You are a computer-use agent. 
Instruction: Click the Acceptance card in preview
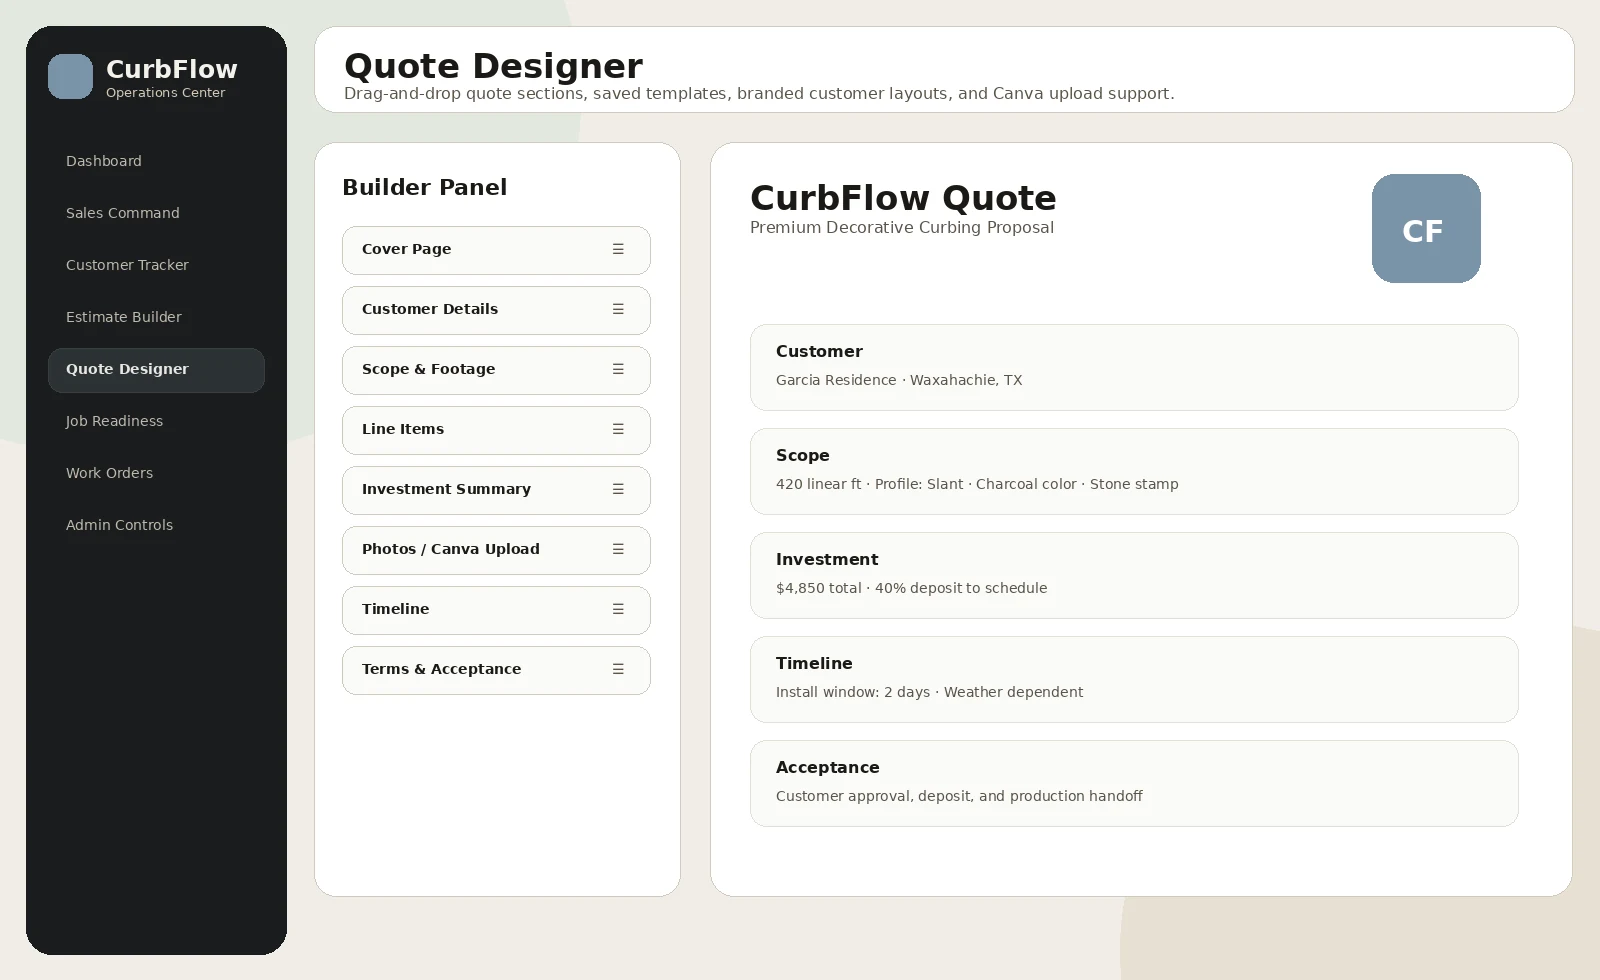pyautogui.click(x=1134, y=783)
